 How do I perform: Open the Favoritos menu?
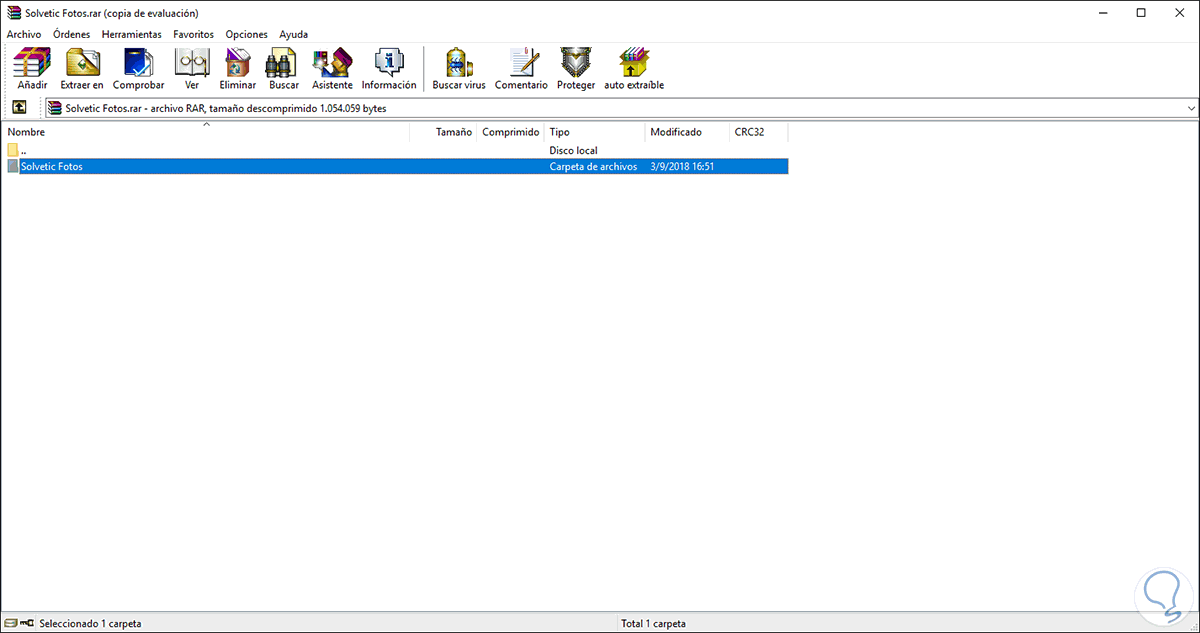click(193, 34)
